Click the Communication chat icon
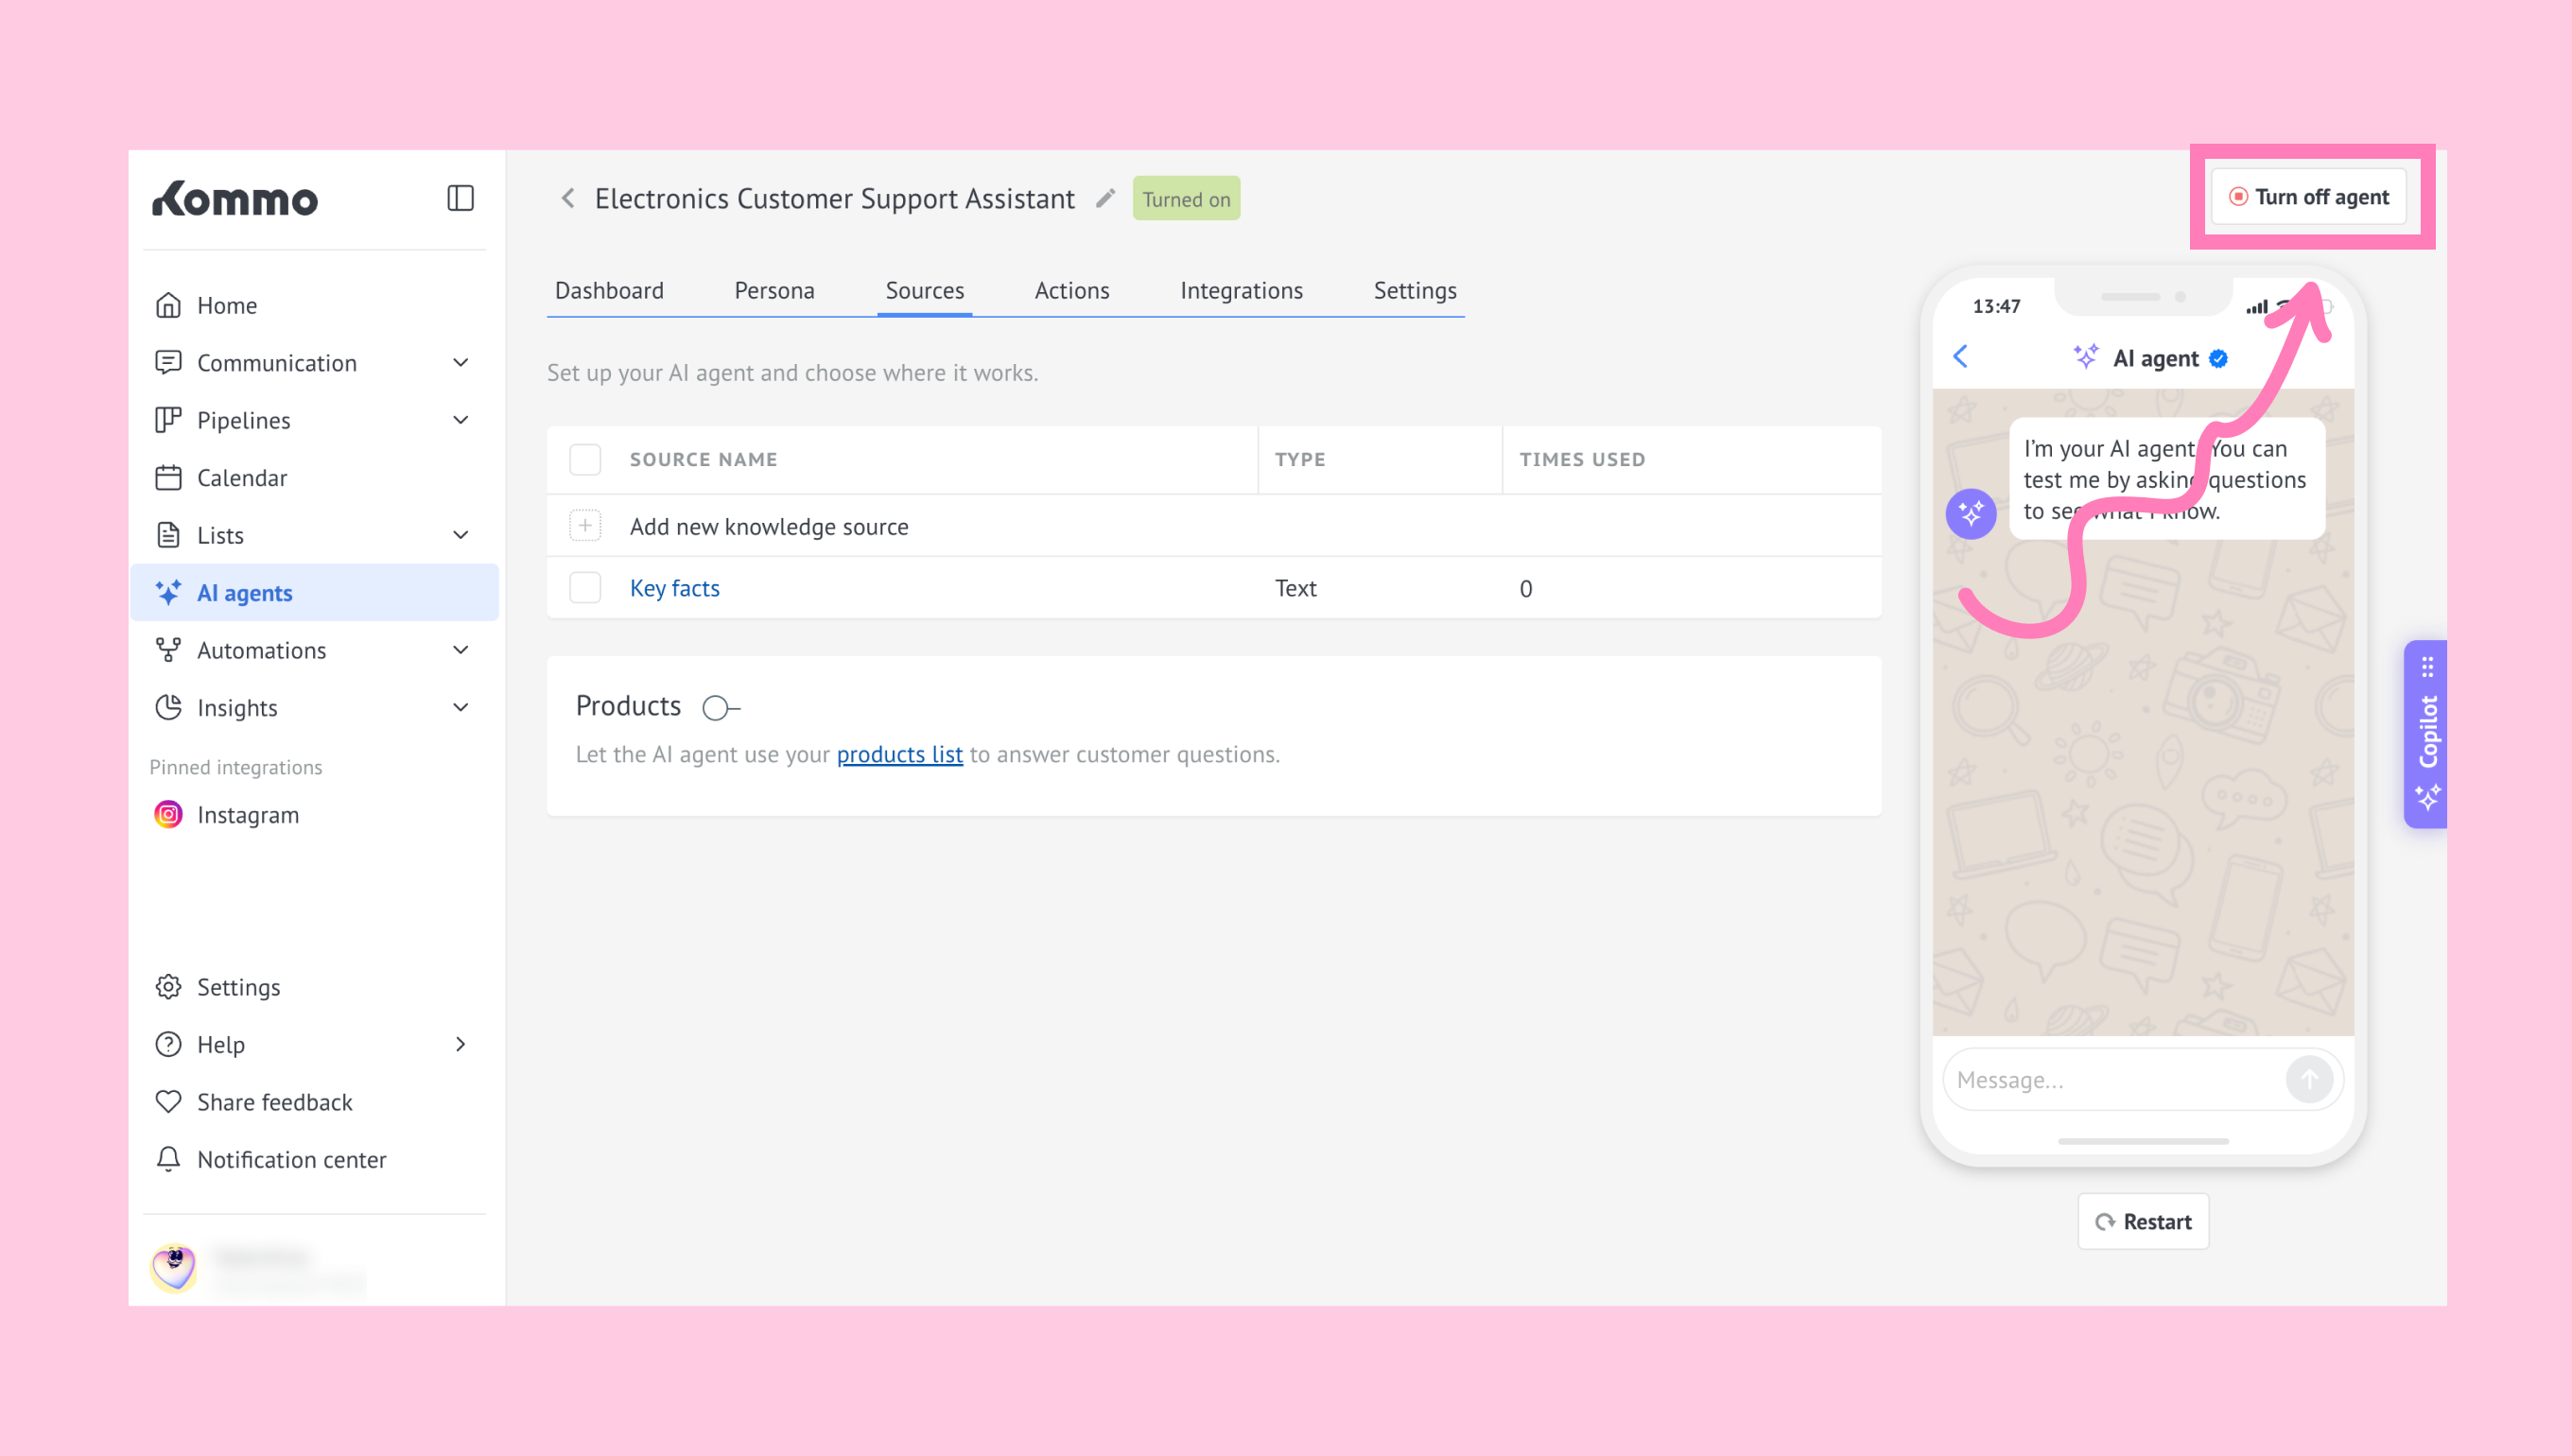Image resolution: width=2572 pixels, height=1456 pixels. click(168, 362)
